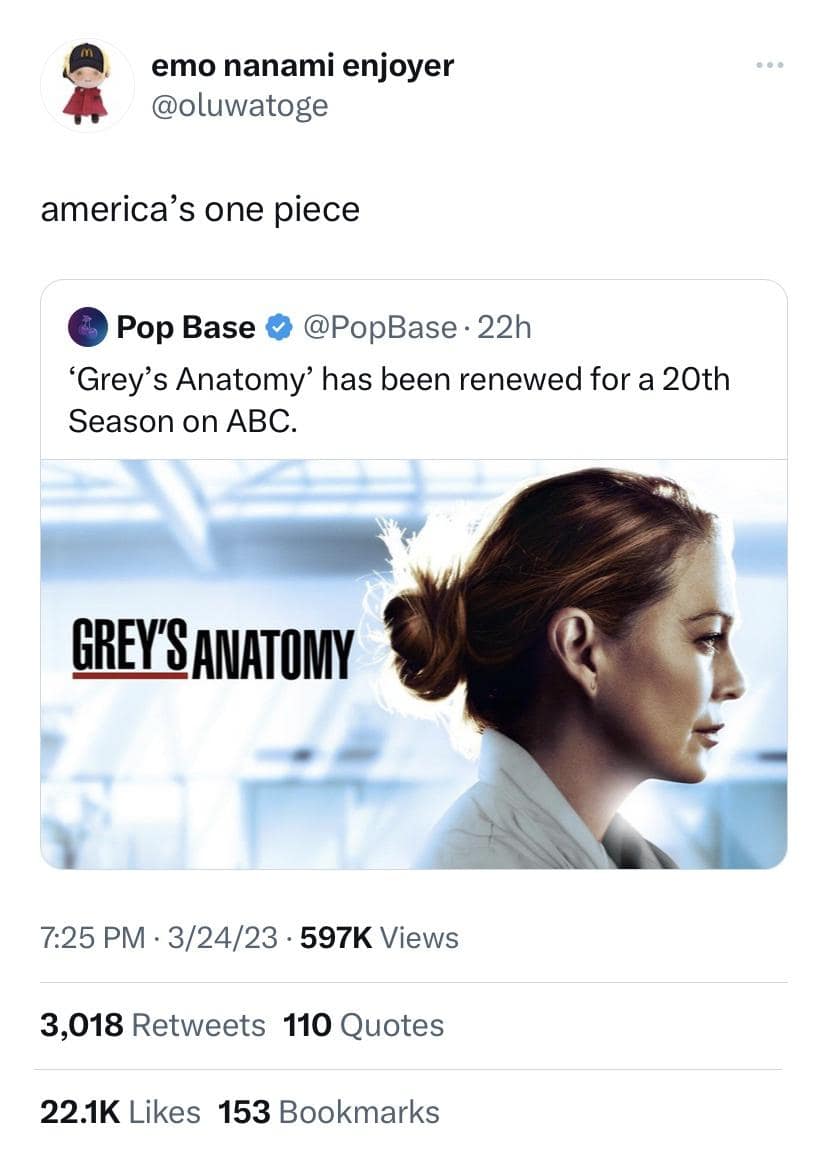Click the blue verified badge beside Pop Base
This screenshot has height=1153, width=828.
[x=279, y=327]
